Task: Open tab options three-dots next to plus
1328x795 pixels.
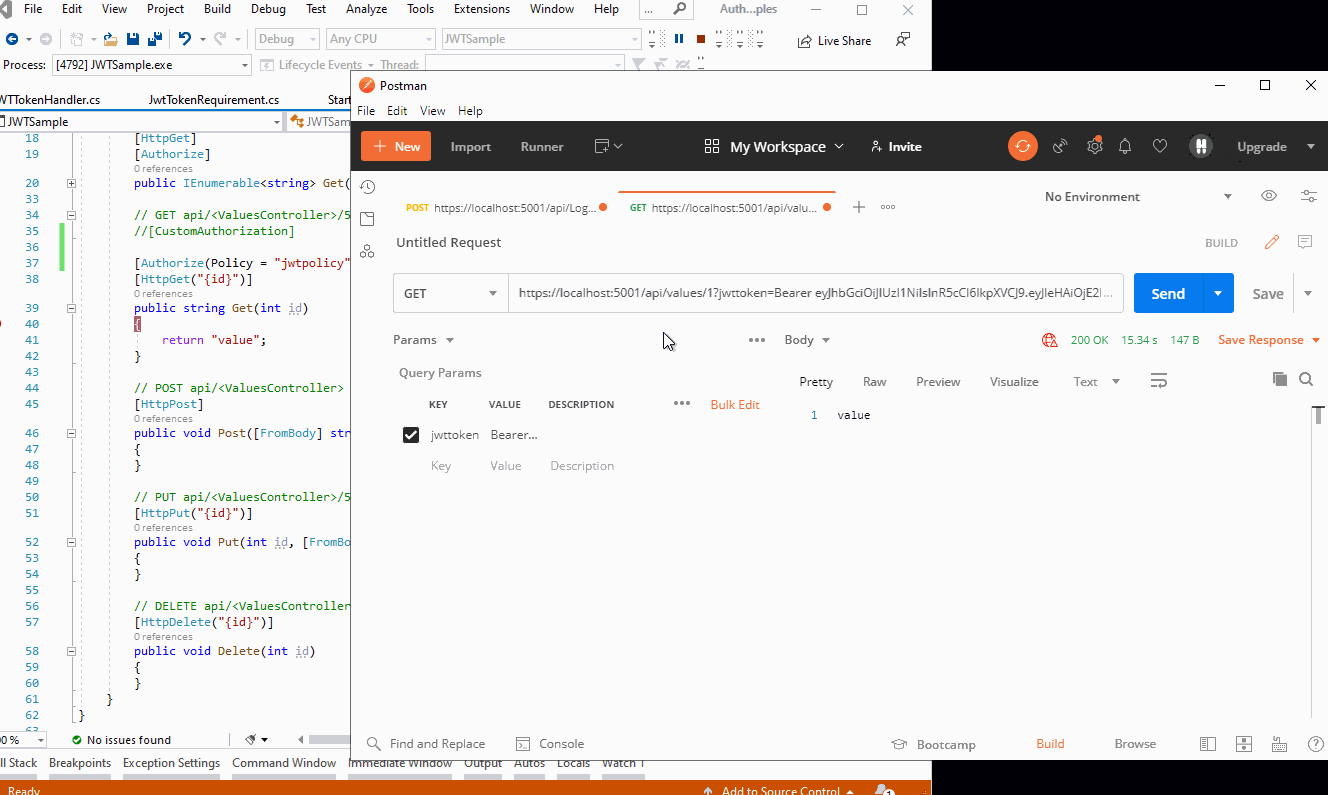Action: tap(888, 207)
